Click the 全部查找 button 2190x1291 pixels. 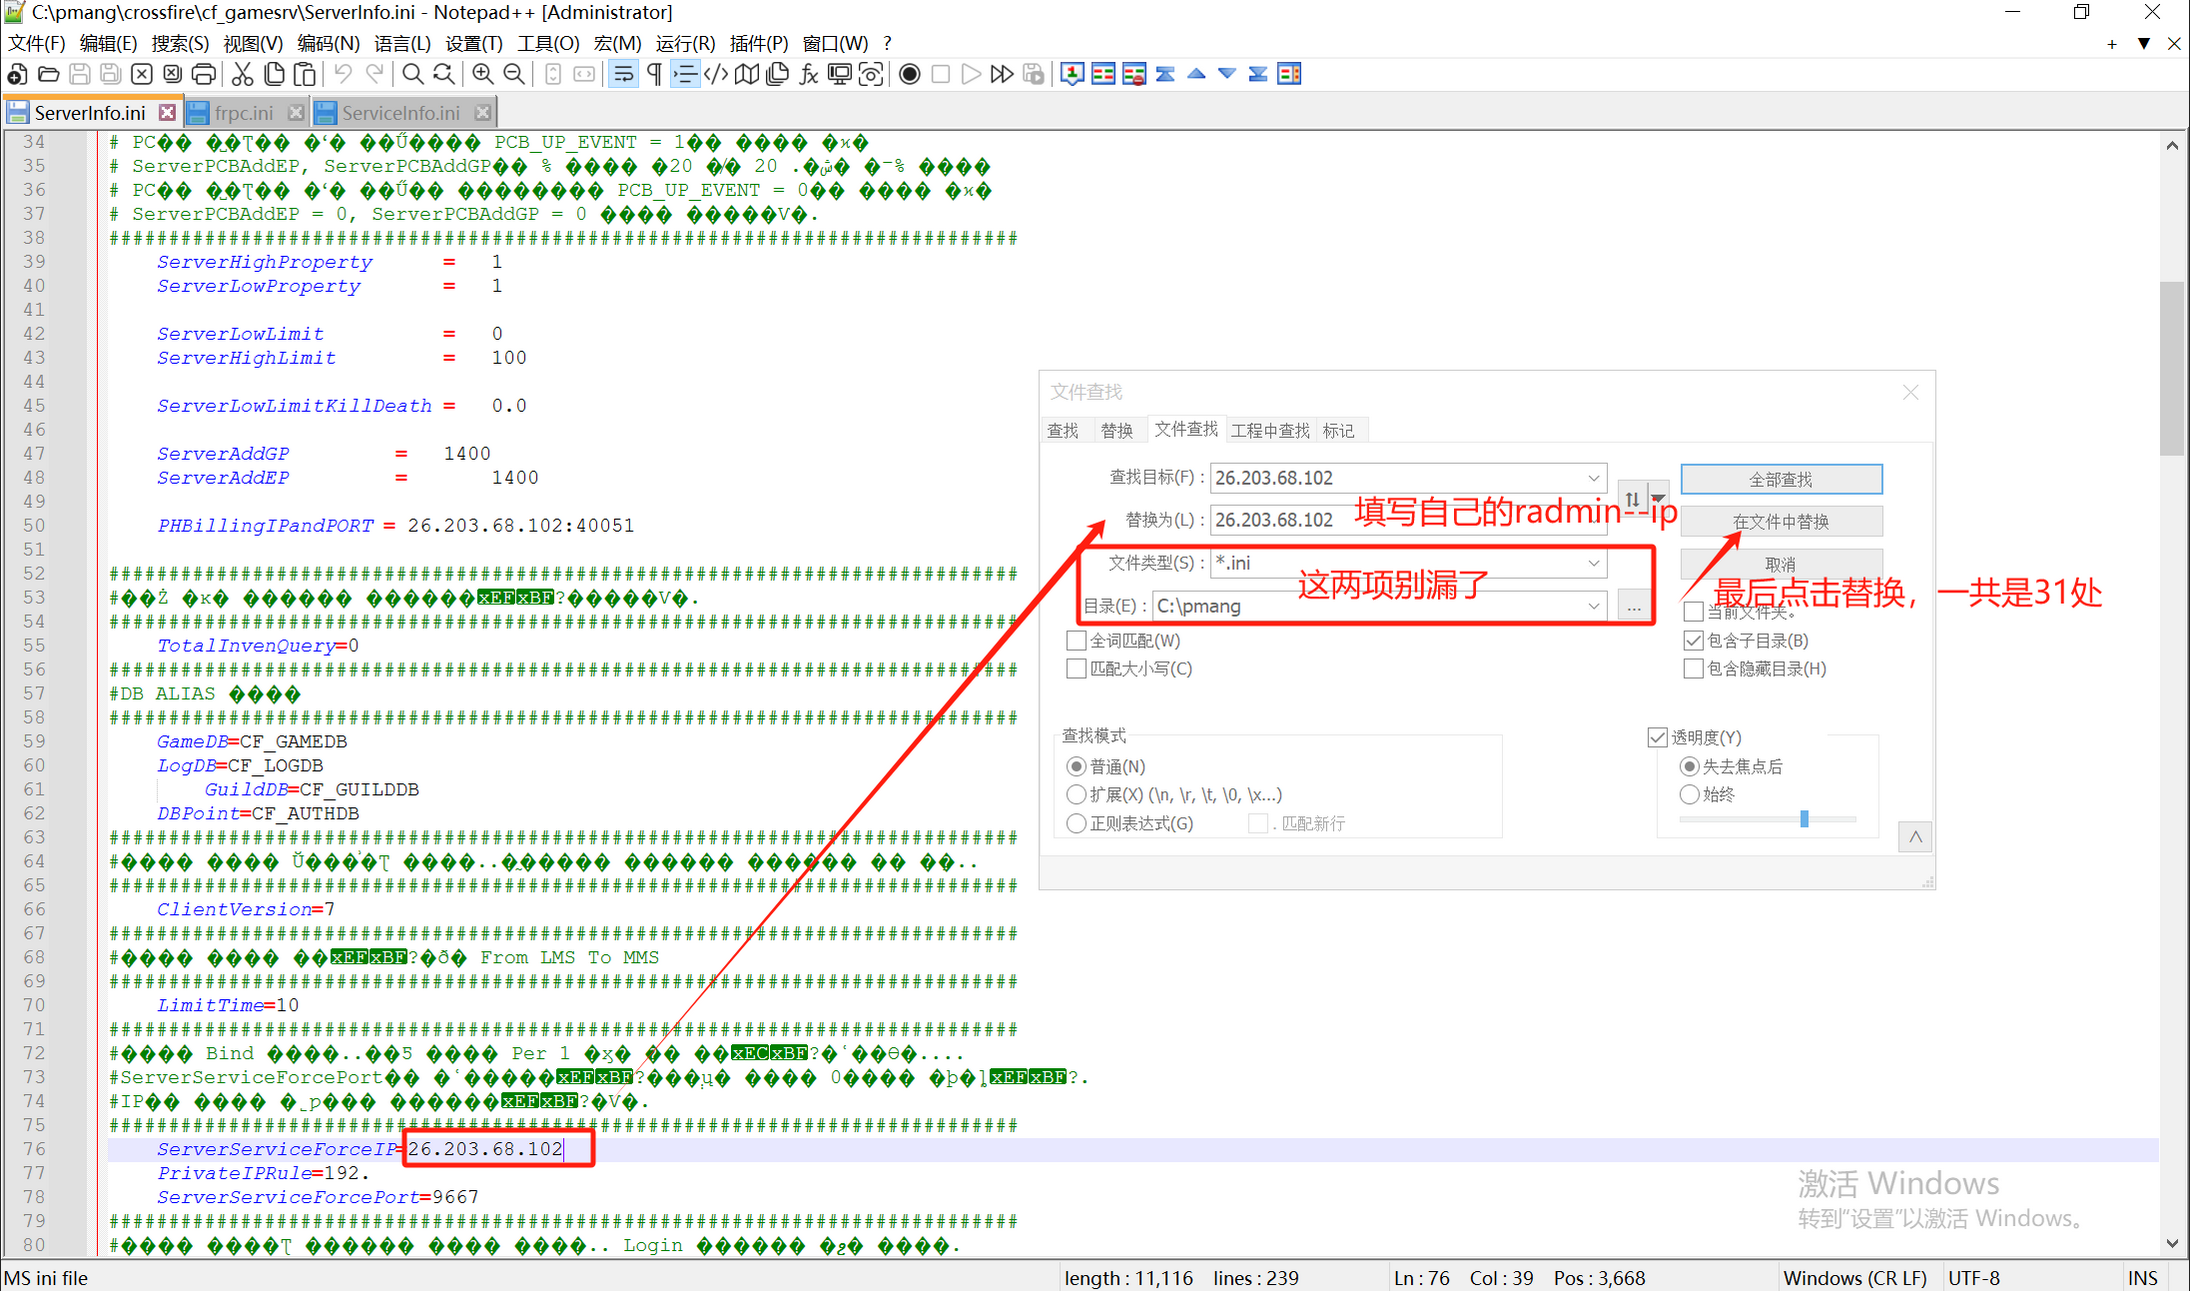1780,479
